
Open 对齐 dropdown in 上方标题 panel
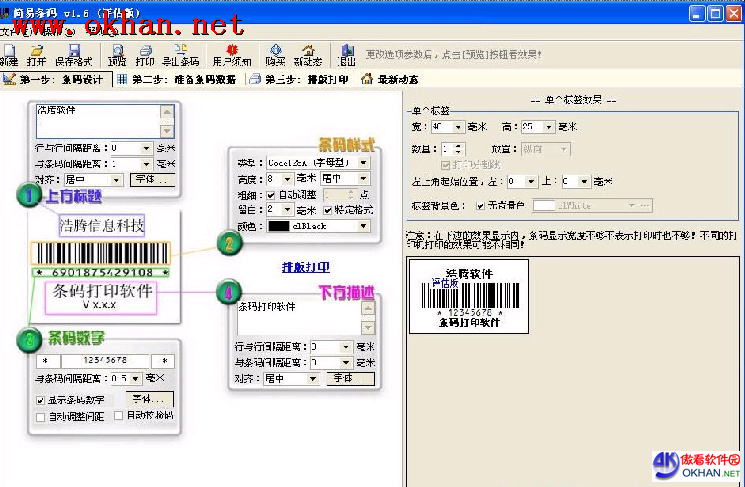click(x=116, y=180)
